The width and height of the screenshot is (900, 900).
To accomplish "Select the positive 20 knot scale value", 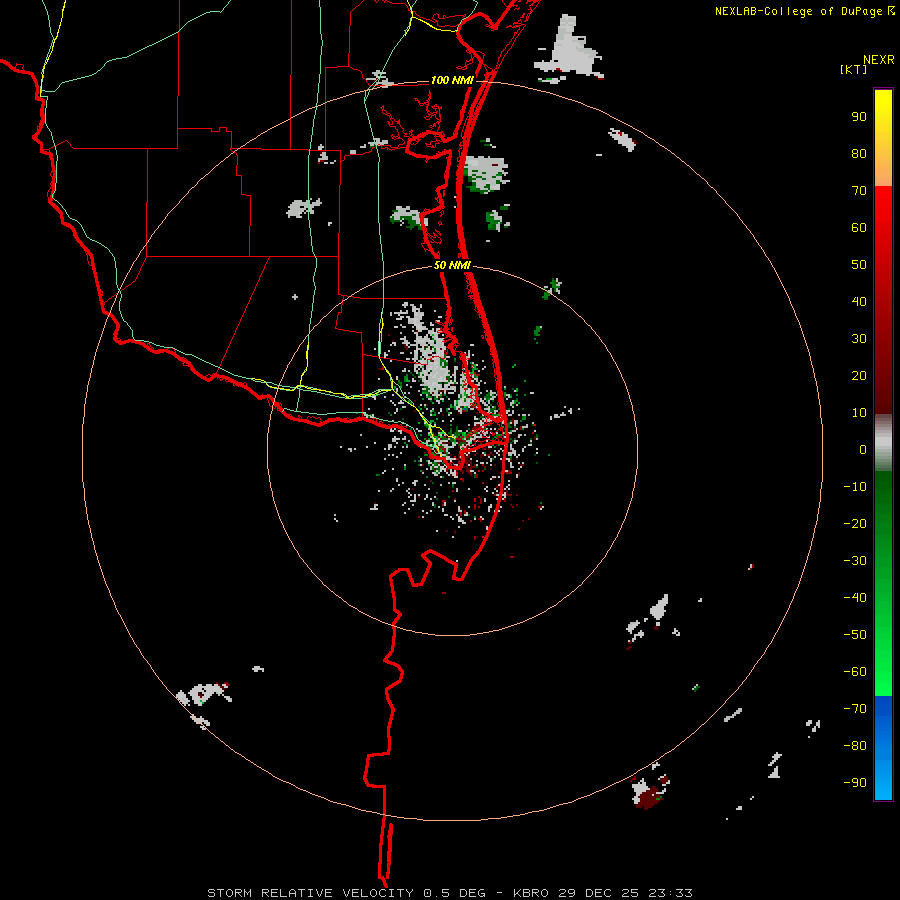I will click(x=859, y=375).
